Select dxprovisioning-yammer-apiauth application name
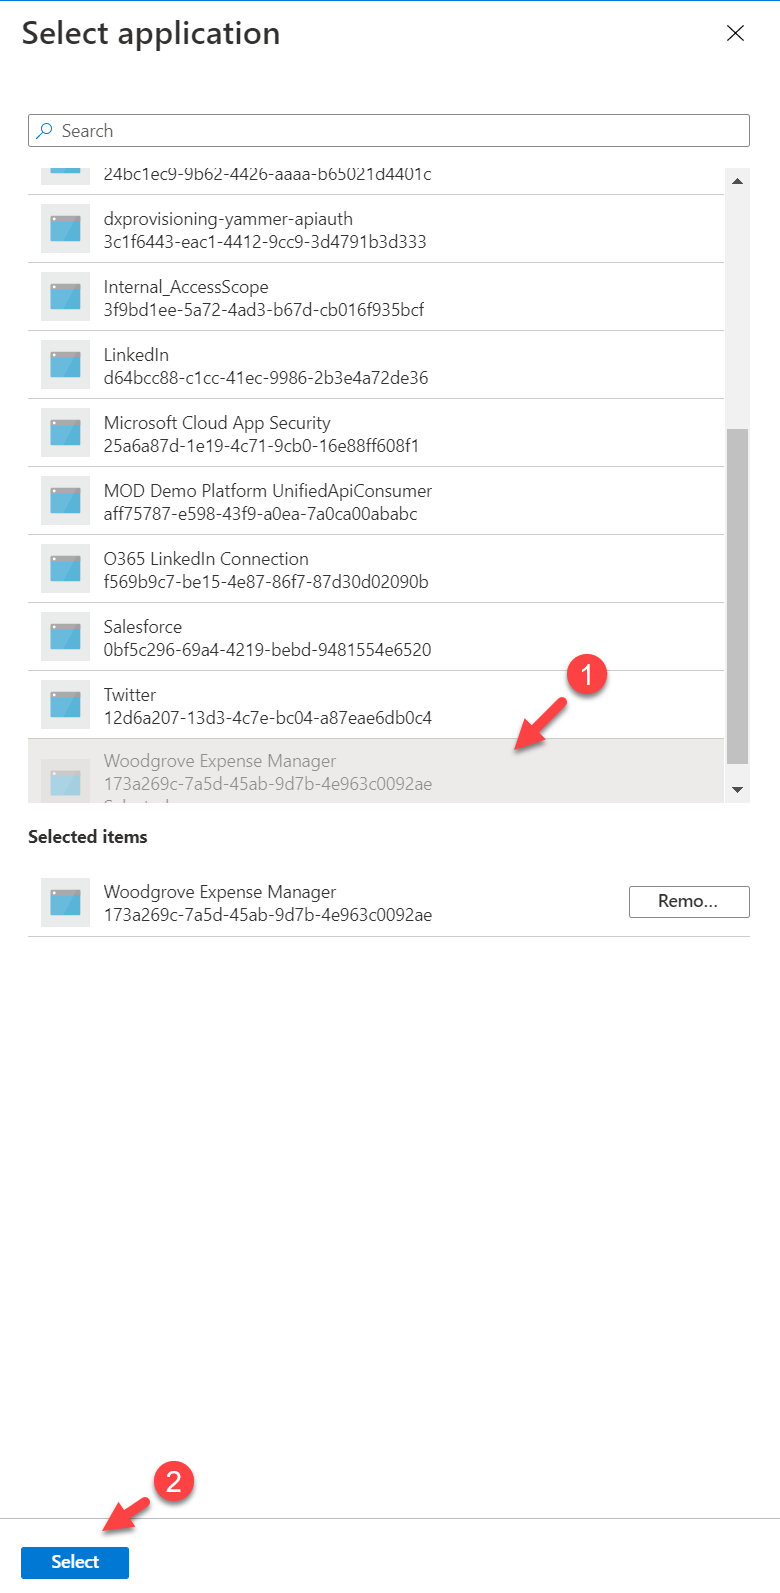The height and width of the screenshot is (1593, 780). pyautogui.click(x=228, y=219)
